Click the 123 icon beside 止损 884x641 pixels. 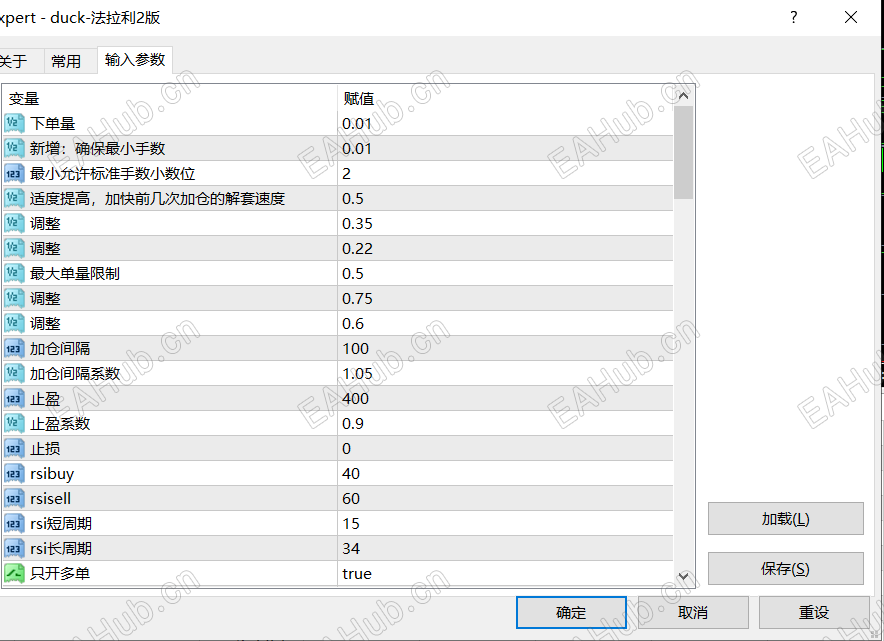click(x=14, y=447)
